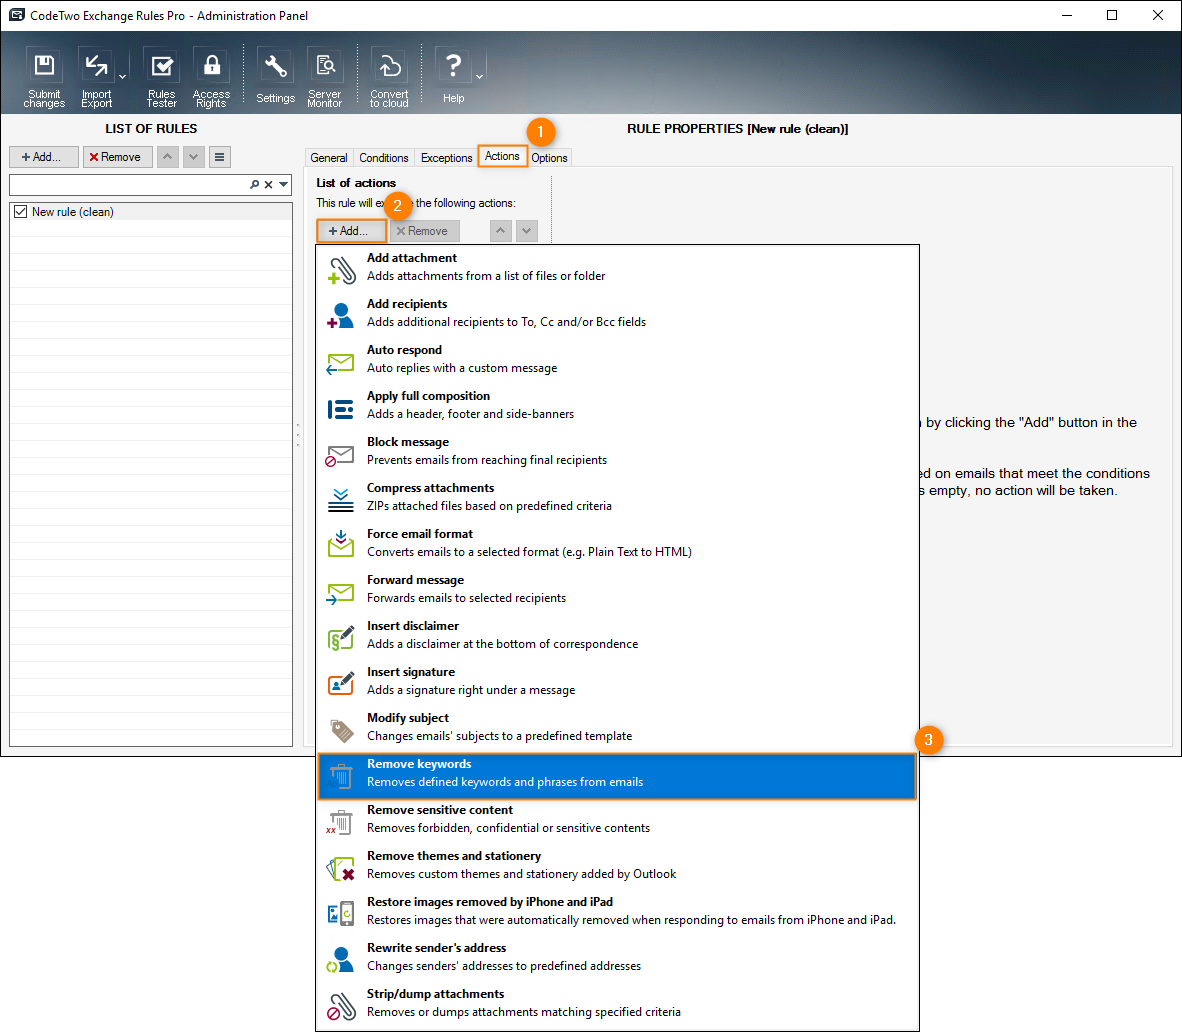This screenshot has width=1182, height=1032.
Task: Select the Insert disclaimer action
Action: [617, 635]
